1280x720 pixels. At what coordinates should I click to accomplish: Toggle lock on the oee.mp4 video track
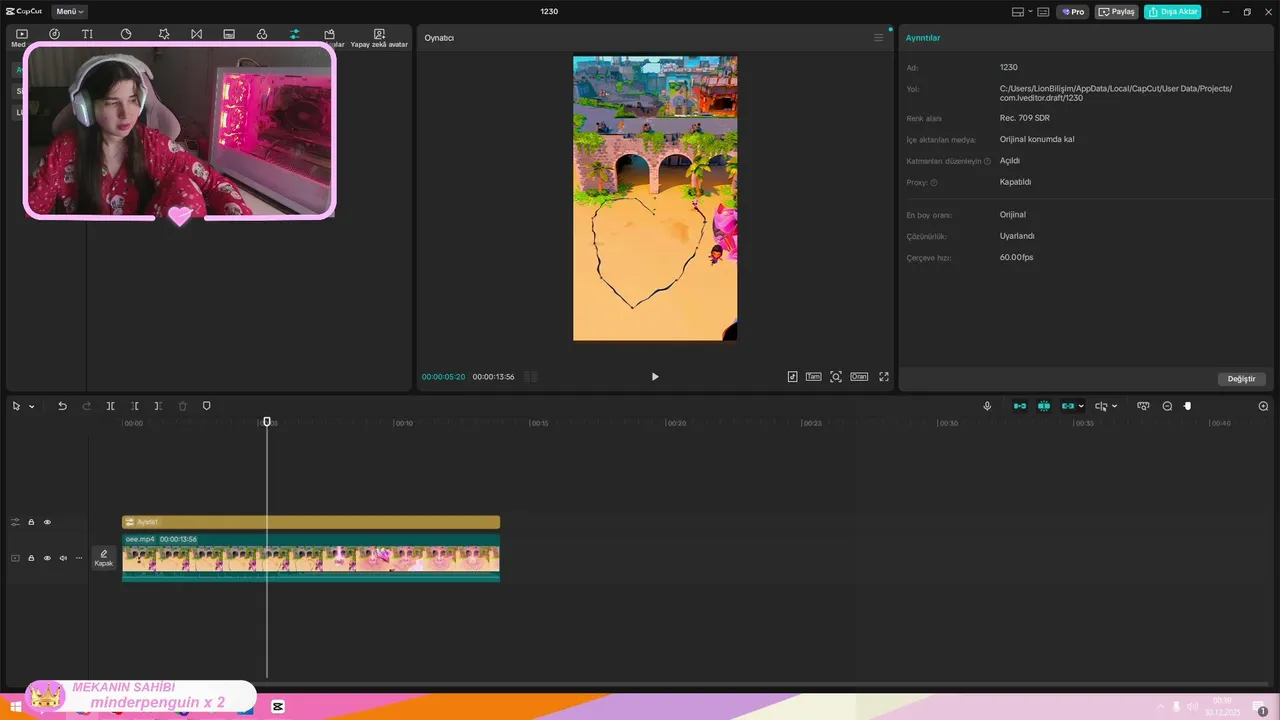pyautogui.click(x=31, y=558)
